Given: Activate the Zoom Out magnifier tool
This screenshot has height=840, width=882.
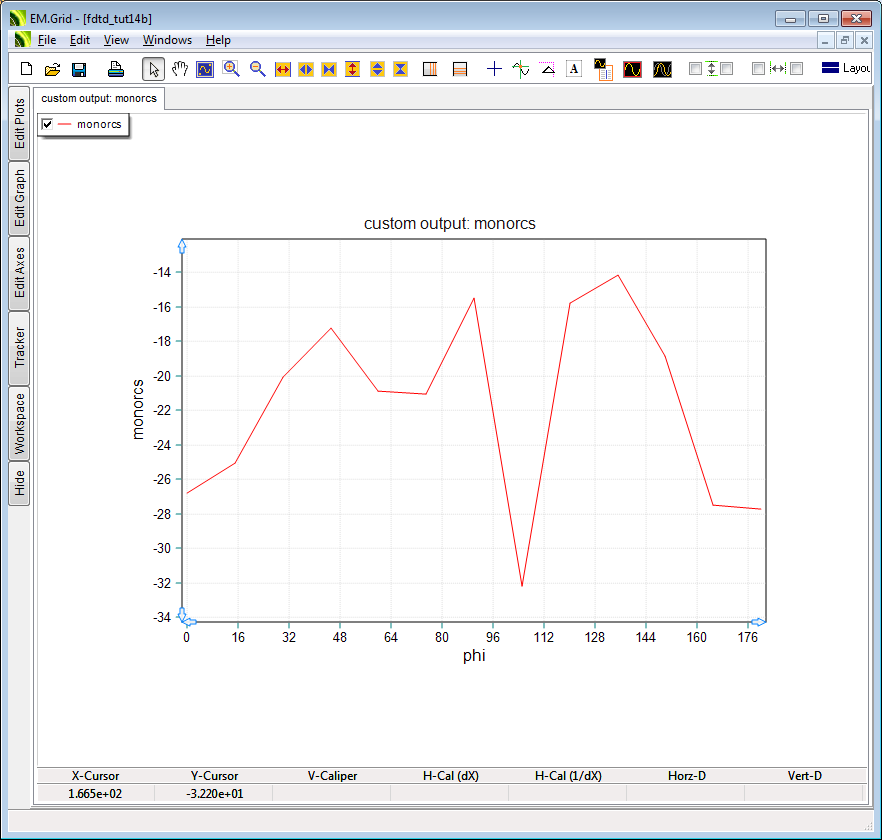Looking at the screenshot, I should coord(257,69).
